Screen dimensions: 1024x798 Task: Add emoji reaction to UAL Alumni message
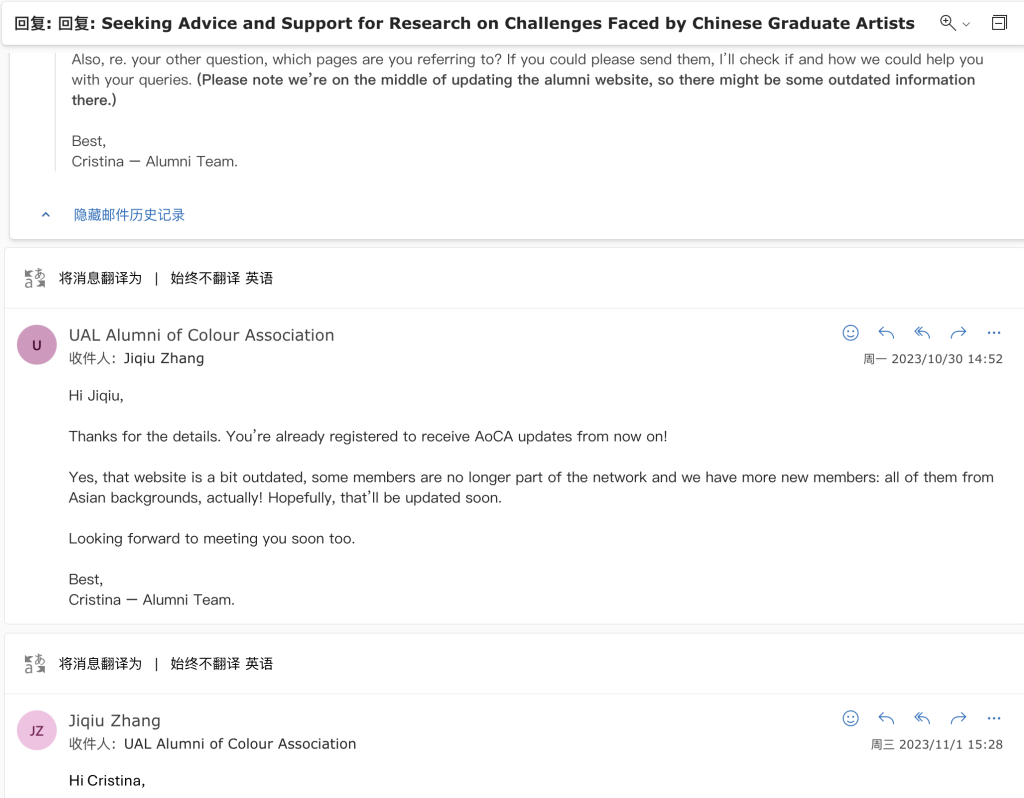point(850,333)
